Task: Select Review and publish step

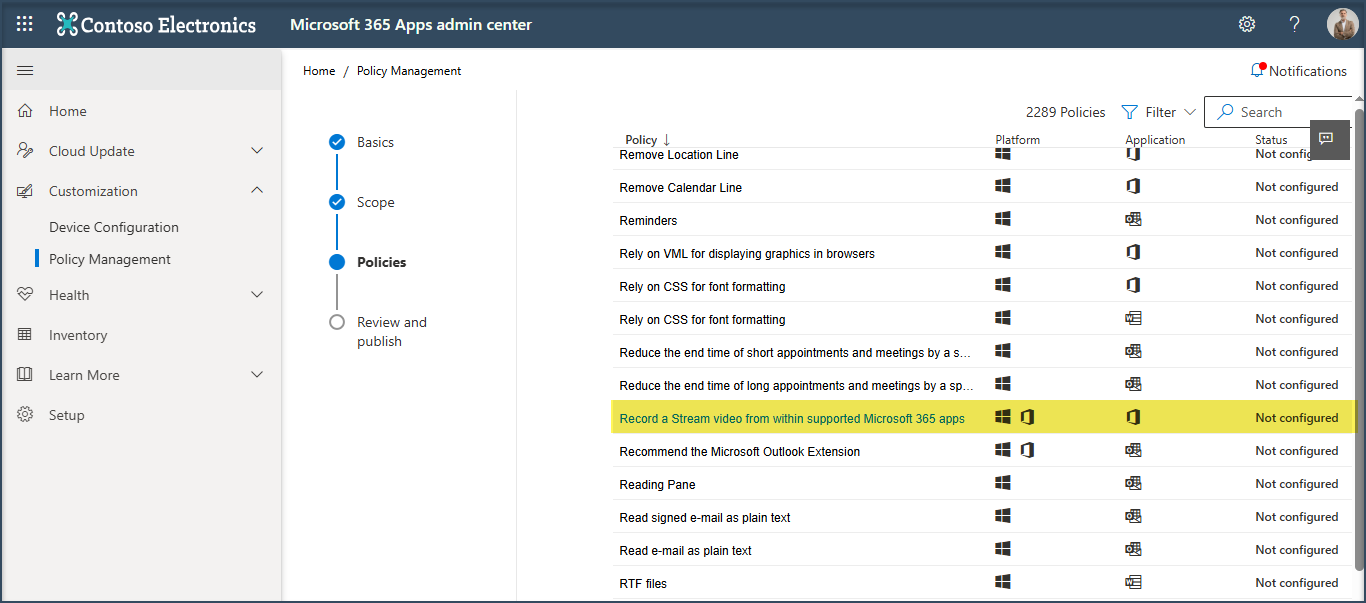Action: [391, 331]
